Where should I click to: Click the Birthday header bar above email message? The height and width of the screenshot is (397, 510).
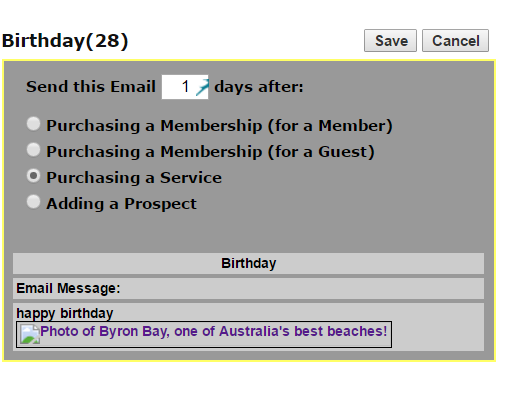(248, 263)
